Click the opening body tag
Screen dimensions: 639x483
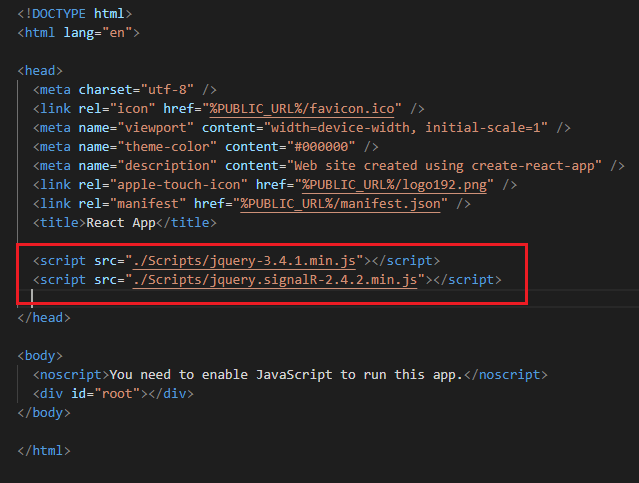[41, 355]
